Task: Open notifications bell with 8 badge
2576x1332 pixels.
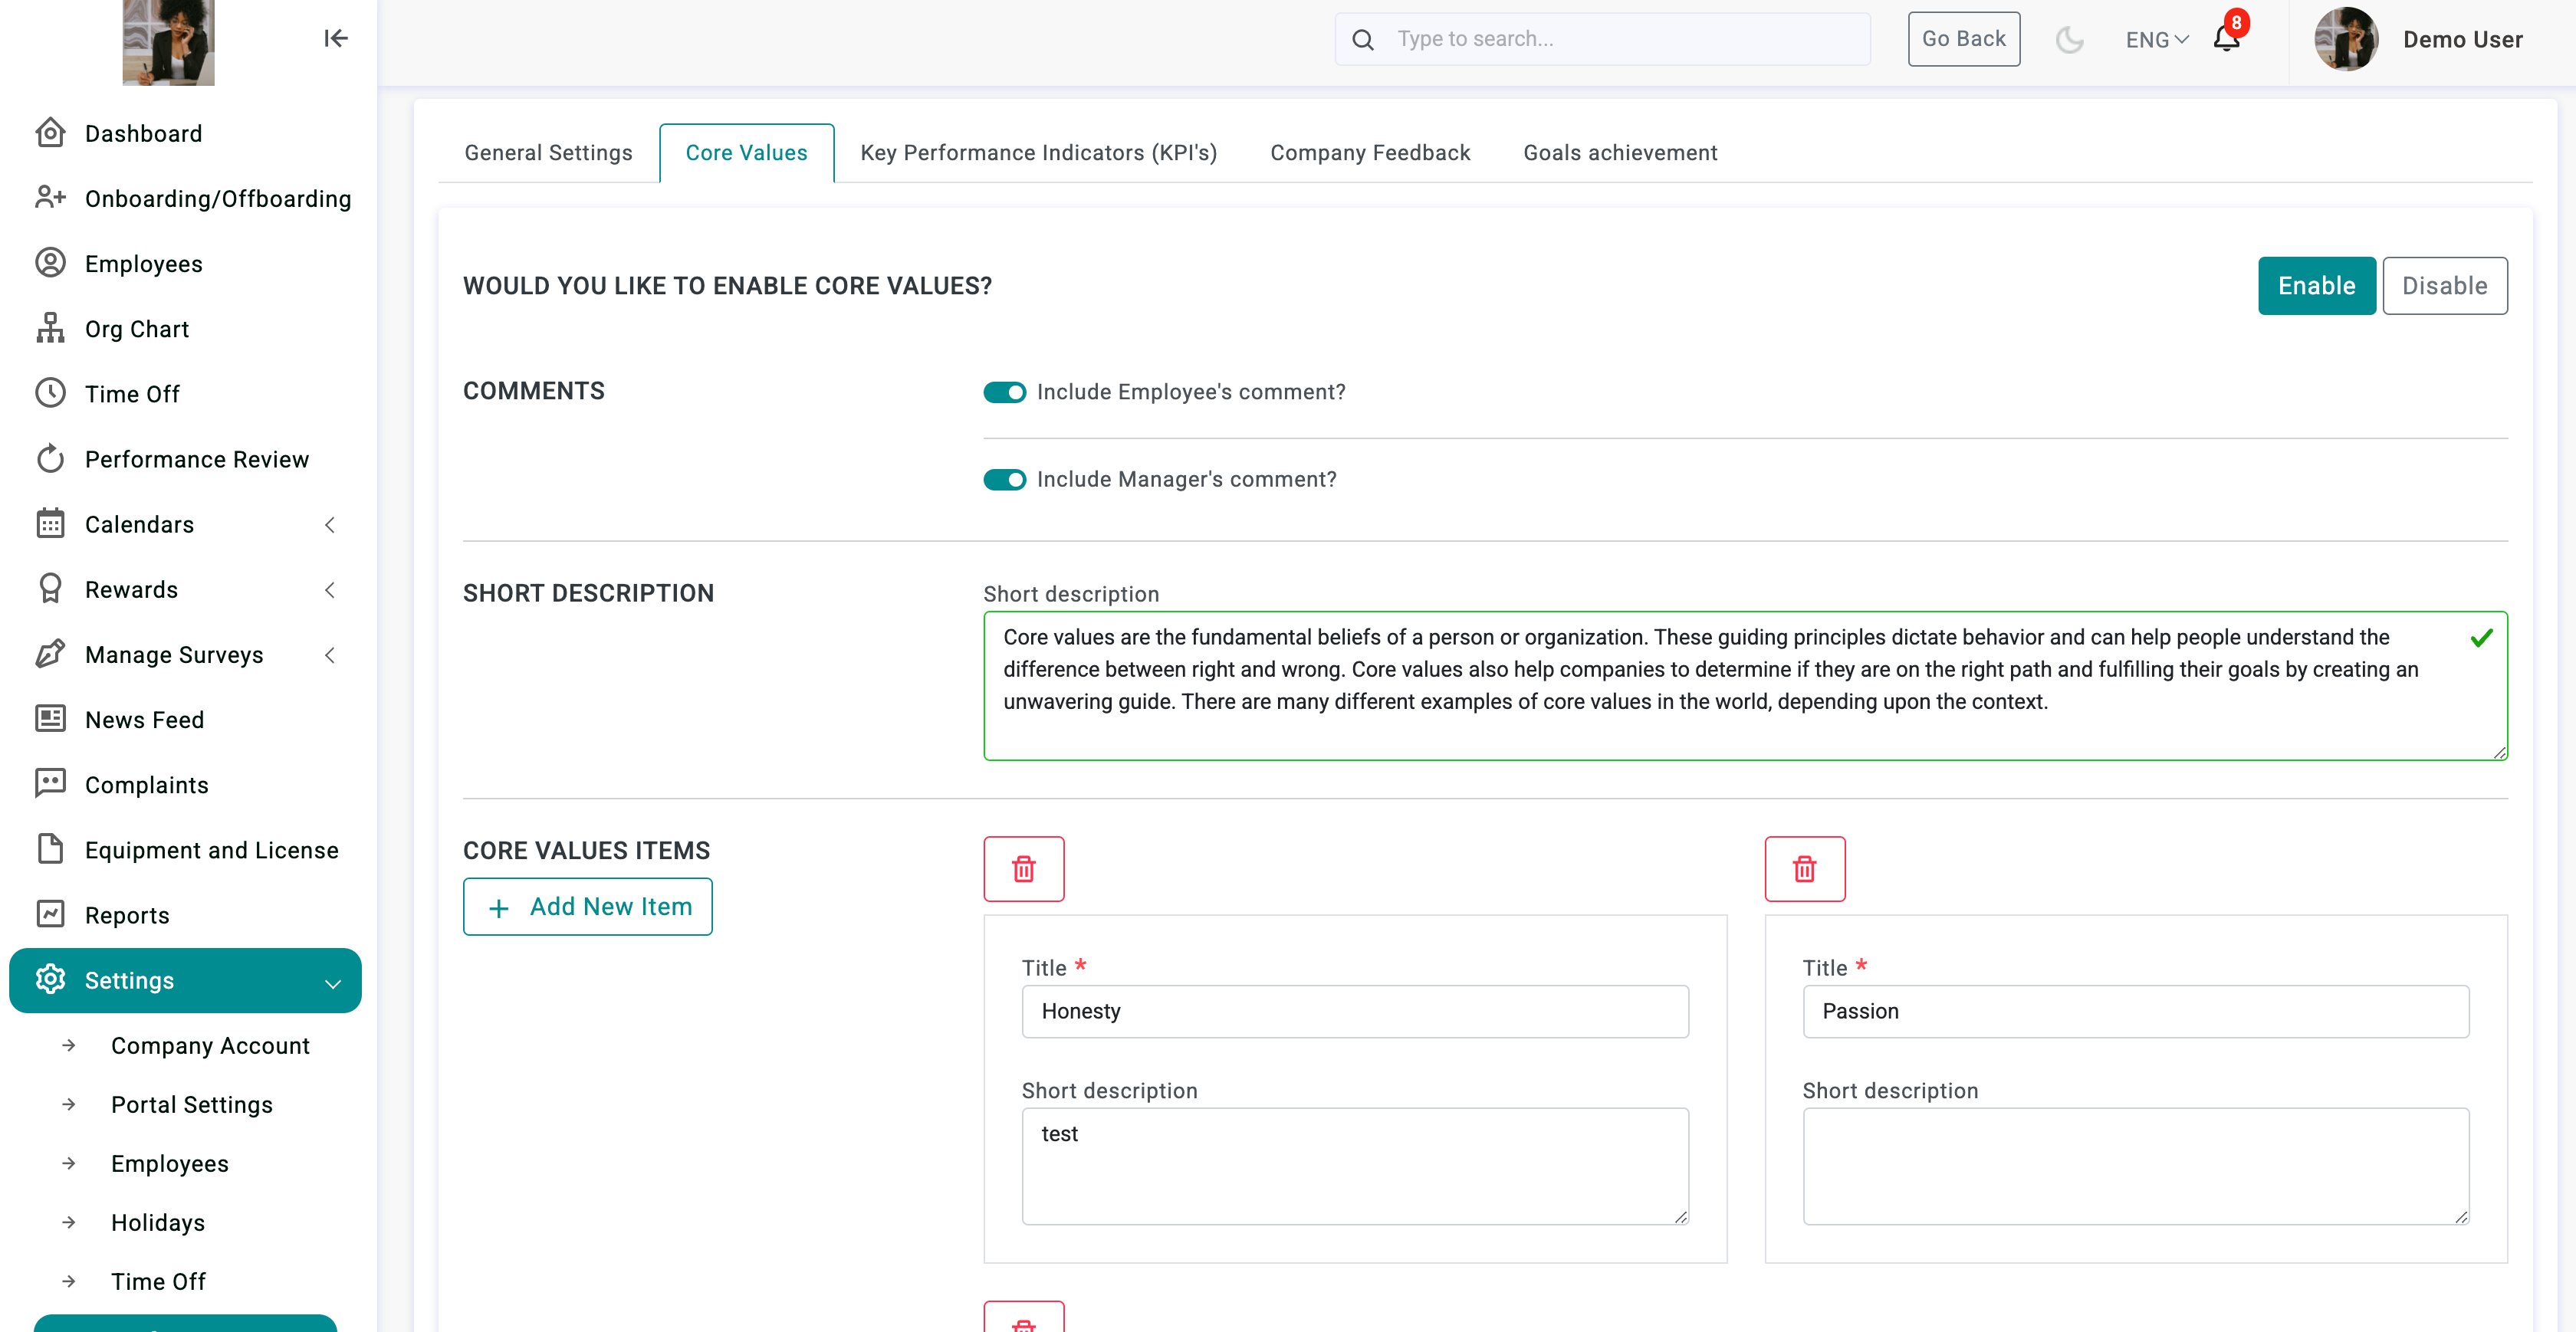Action: 2226,38
